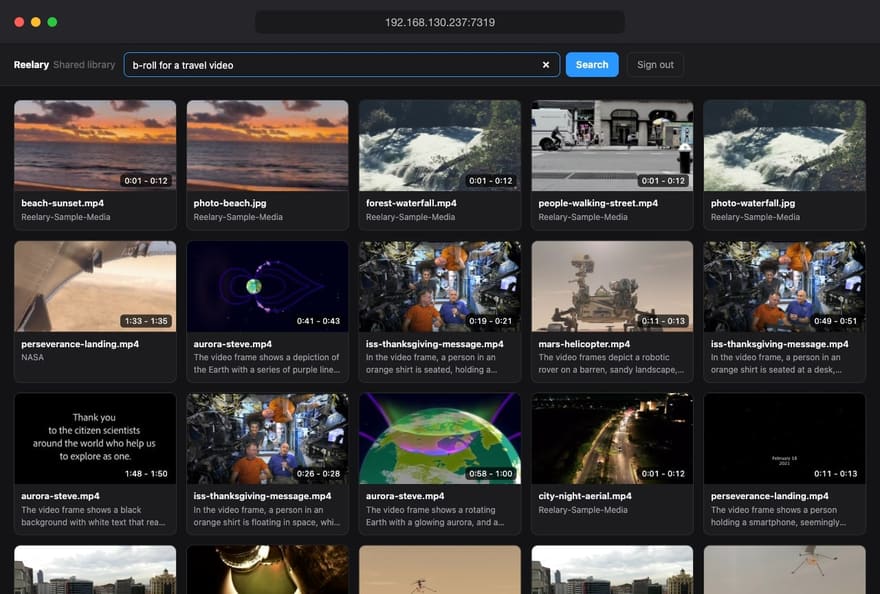Screen dimensions: 880x594
Task: Click the file name 'photo-beach.jpg'
Action: pyautogui.click(x=230, y=203)
